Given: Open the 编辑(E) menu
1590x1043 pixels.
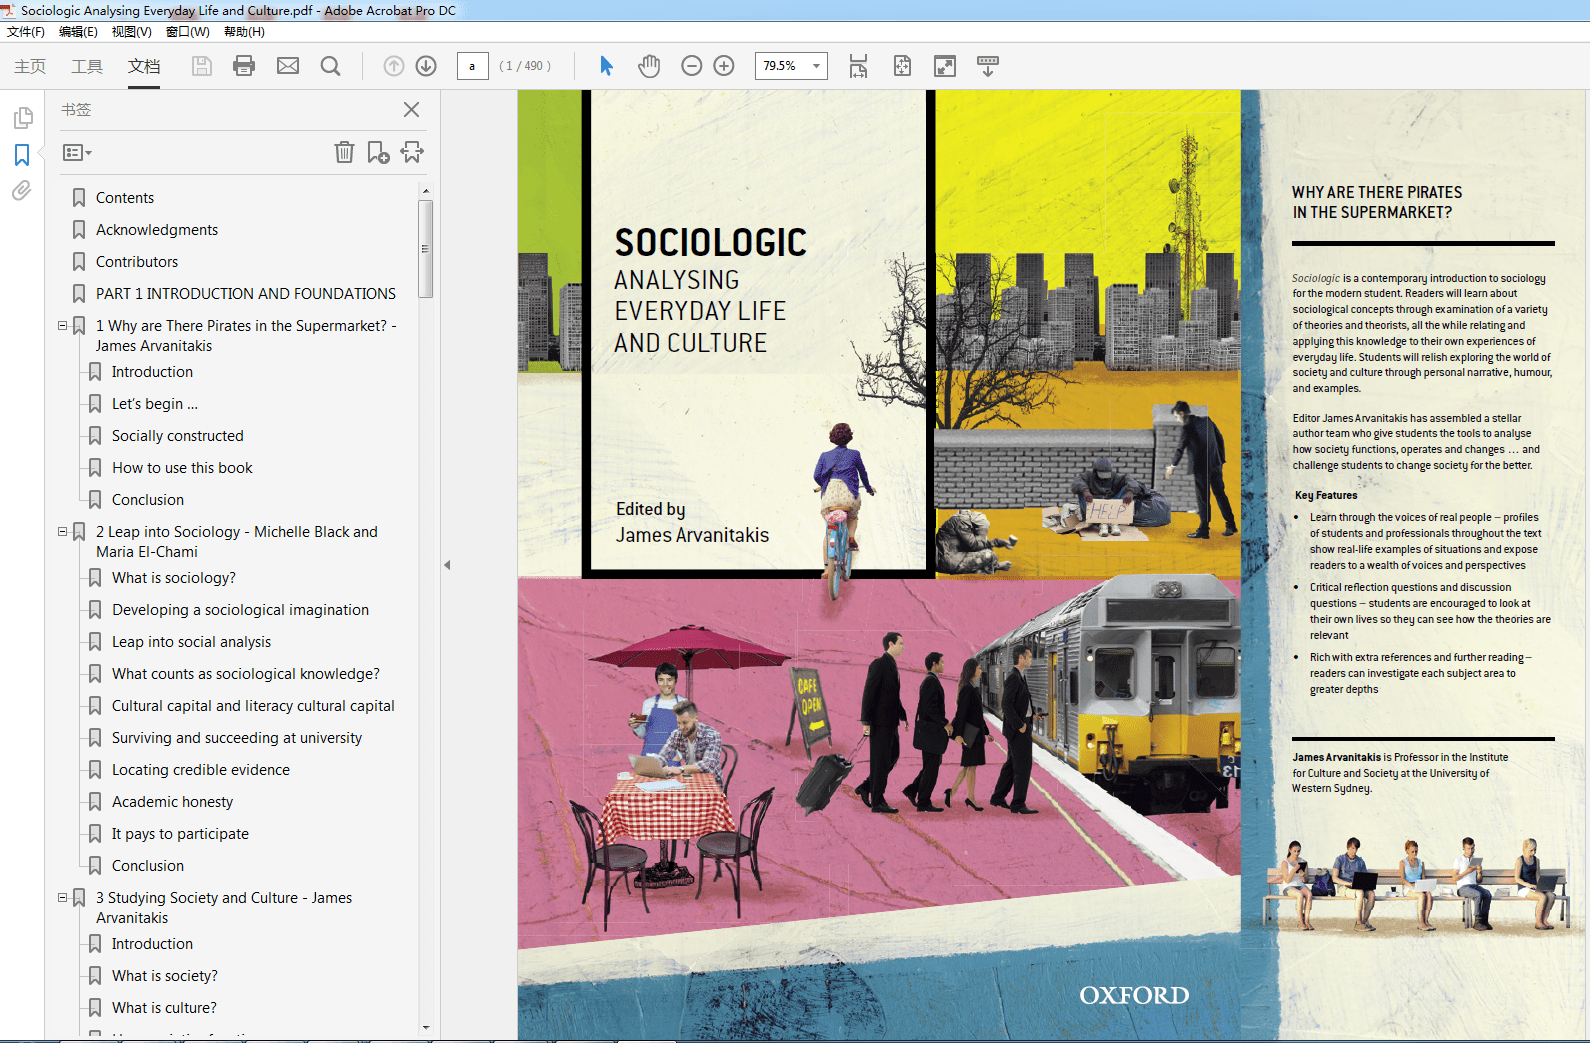Looking at the screenshot, I should click(78, 32).
